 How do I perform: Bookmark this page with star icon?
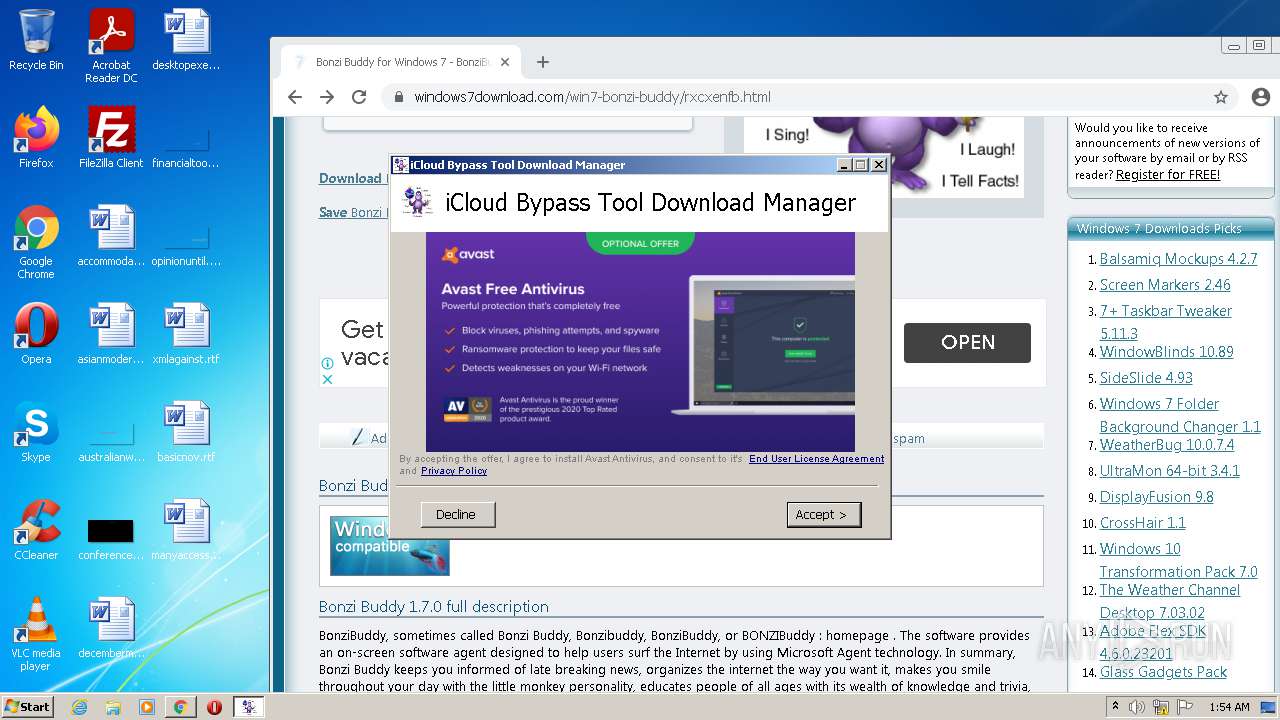pos(1220,97)
